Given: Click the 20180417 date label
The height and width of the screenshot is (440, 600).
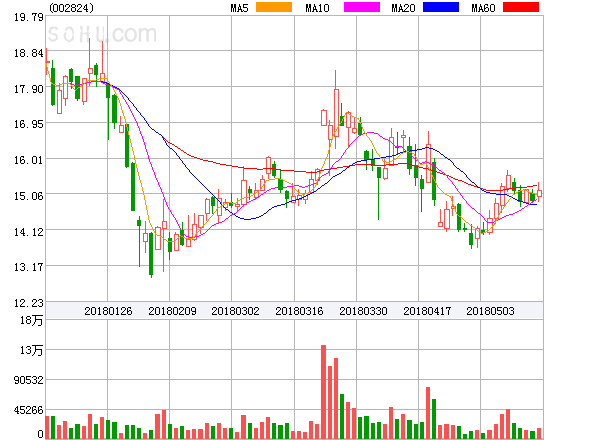Looking at the screenshot, I should click(427, 311).
